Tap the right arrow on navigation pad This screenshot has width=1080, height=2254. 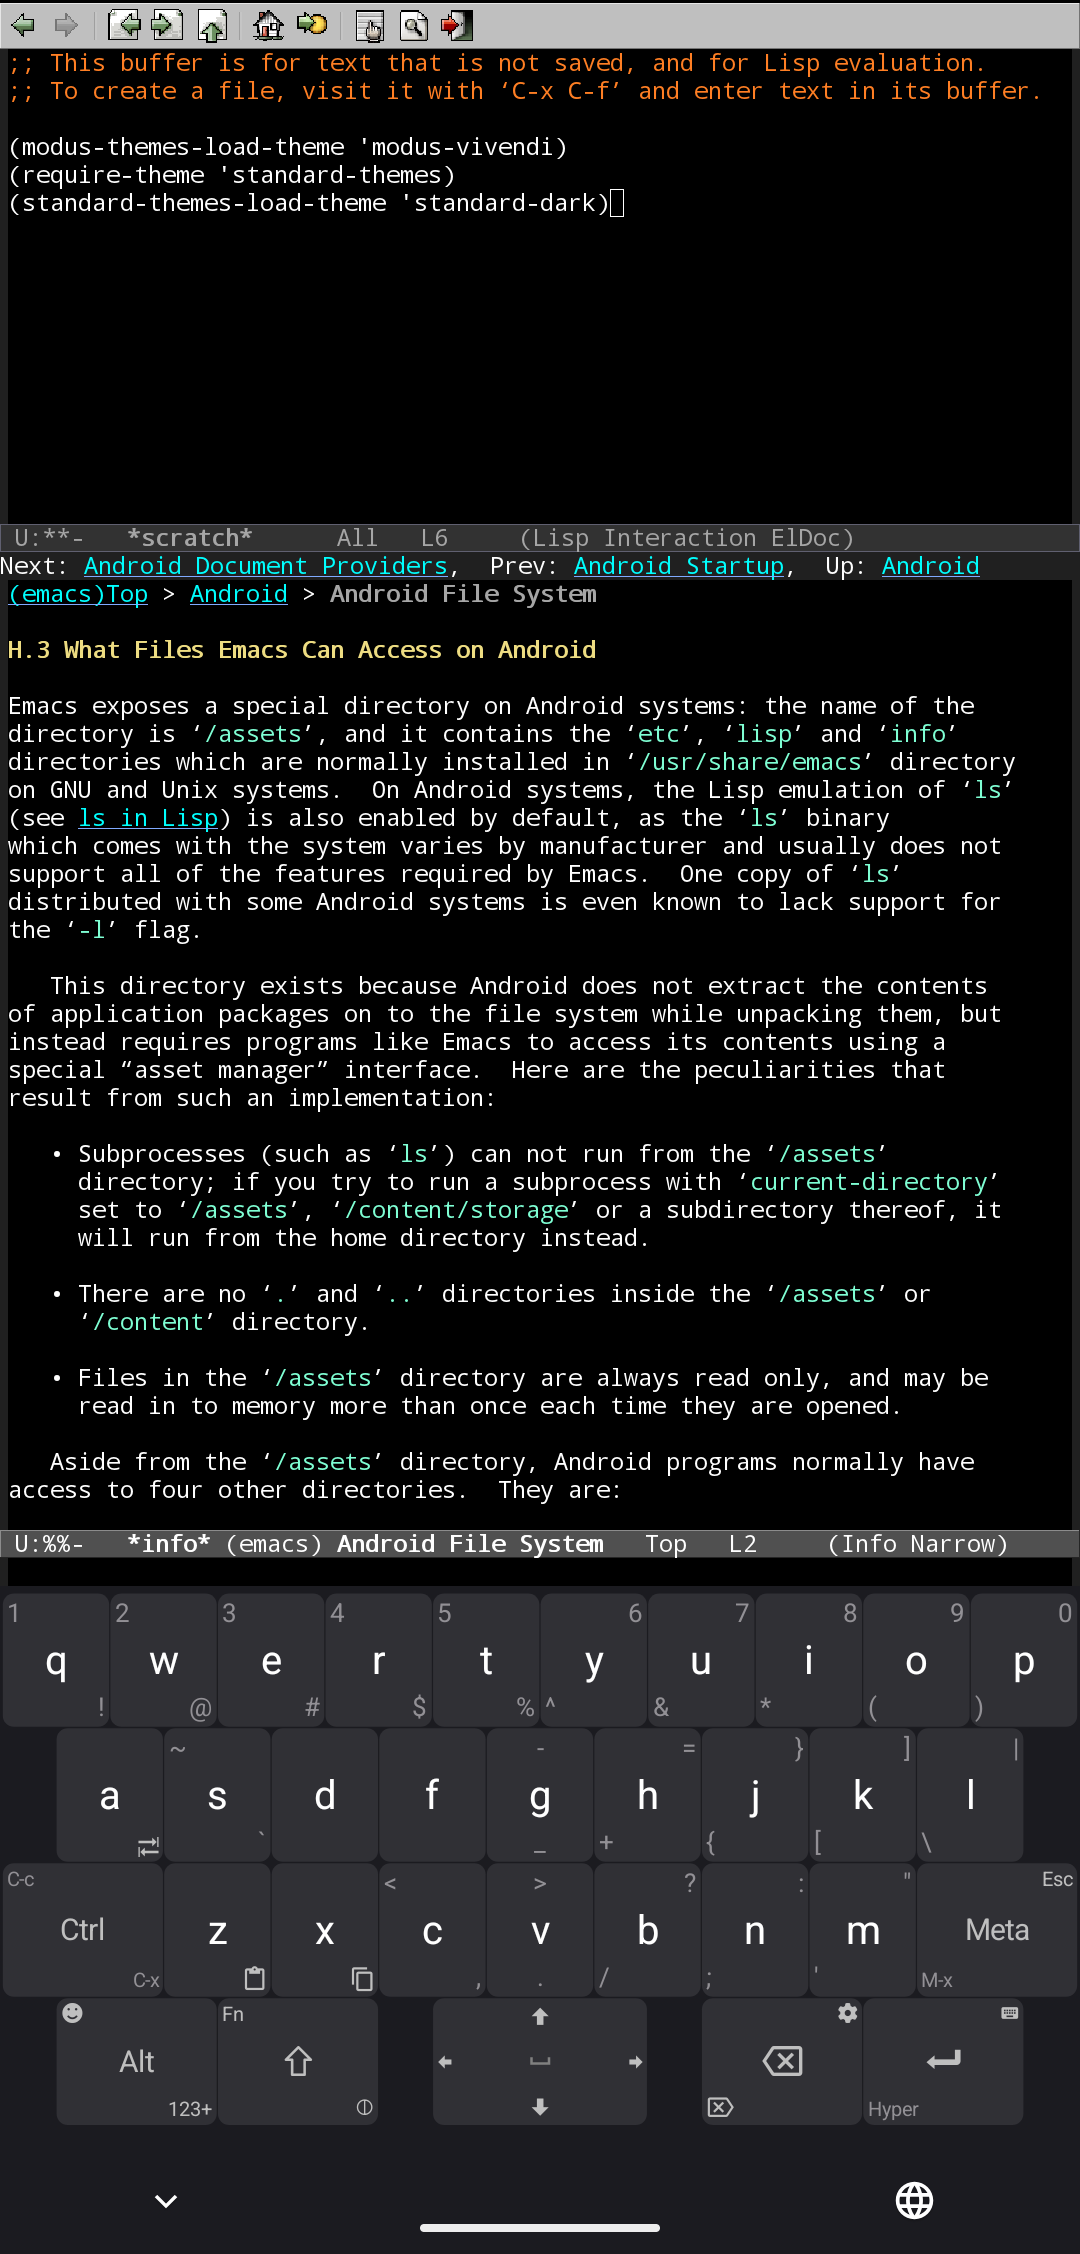point(634,2062)
